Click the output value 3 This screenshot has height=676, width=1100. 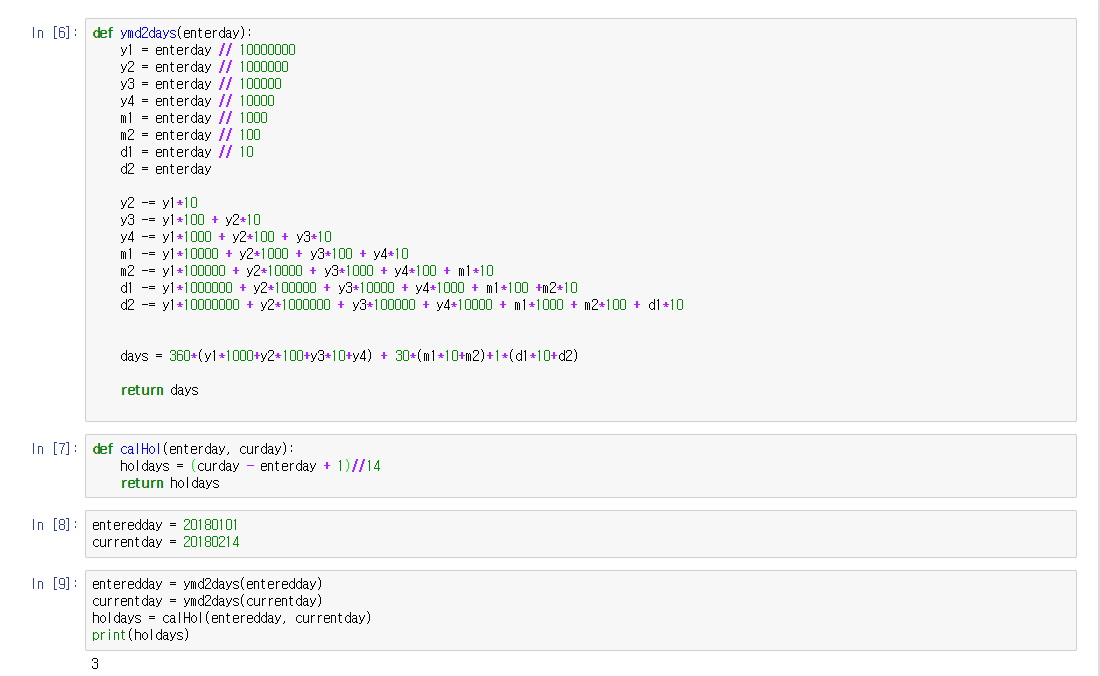pyautogui.click(x=95, y=663)
